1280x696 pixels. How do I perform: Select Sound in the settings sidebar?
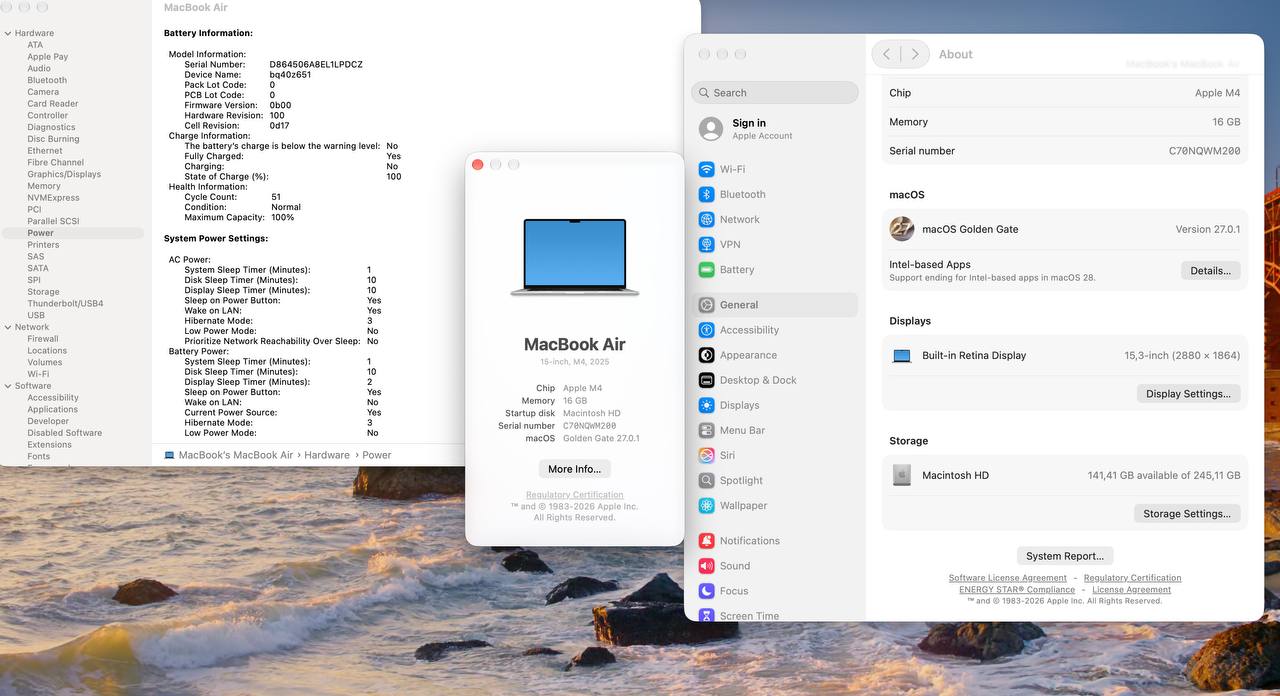(x=775, y=566)
